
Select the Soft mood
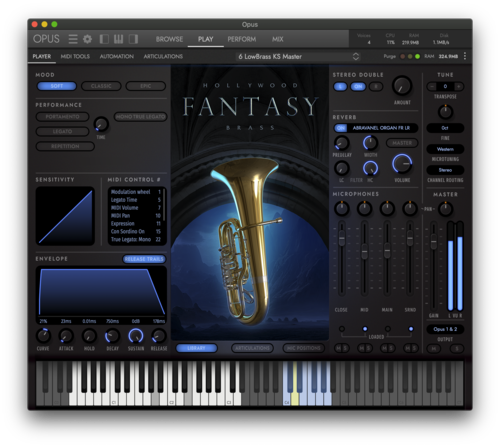[57, 86]
